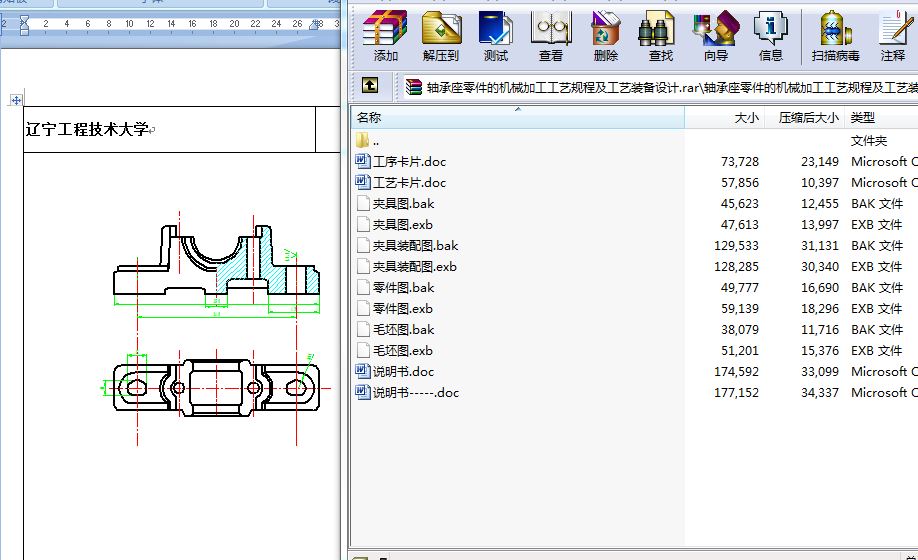
Task: Select file 工艺卡片.doc
Action: 409,183
